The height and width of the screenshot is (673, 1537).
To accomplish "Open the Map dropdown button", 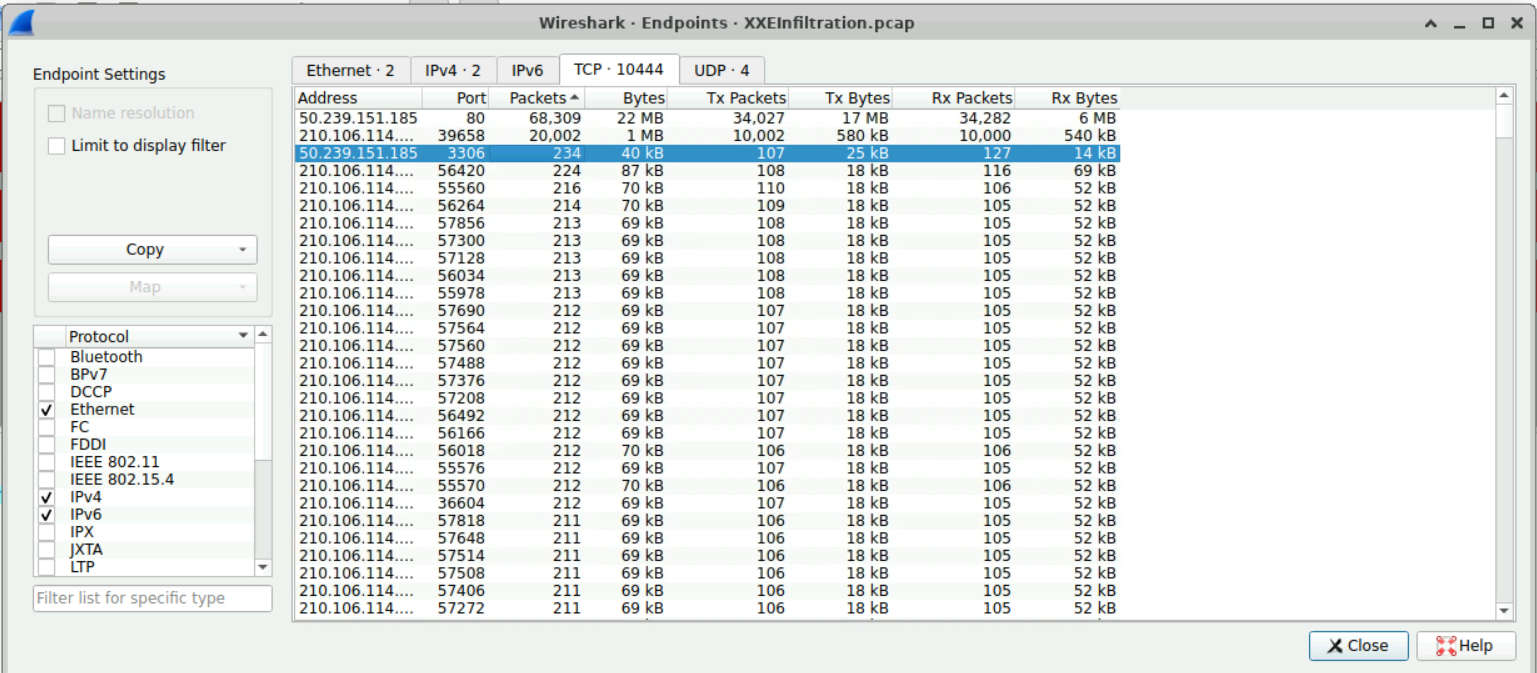I will (x=153, y=287).
